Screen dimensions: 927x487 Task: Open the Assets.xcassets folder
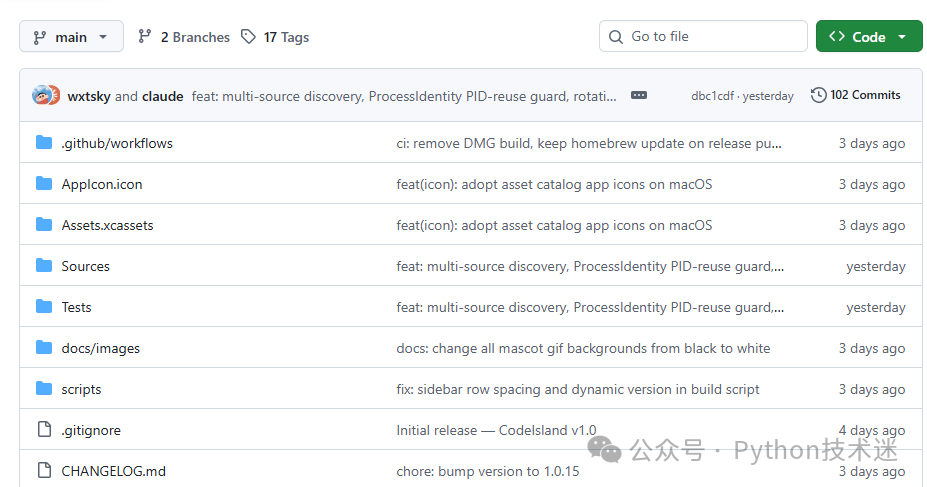point(108,225)
